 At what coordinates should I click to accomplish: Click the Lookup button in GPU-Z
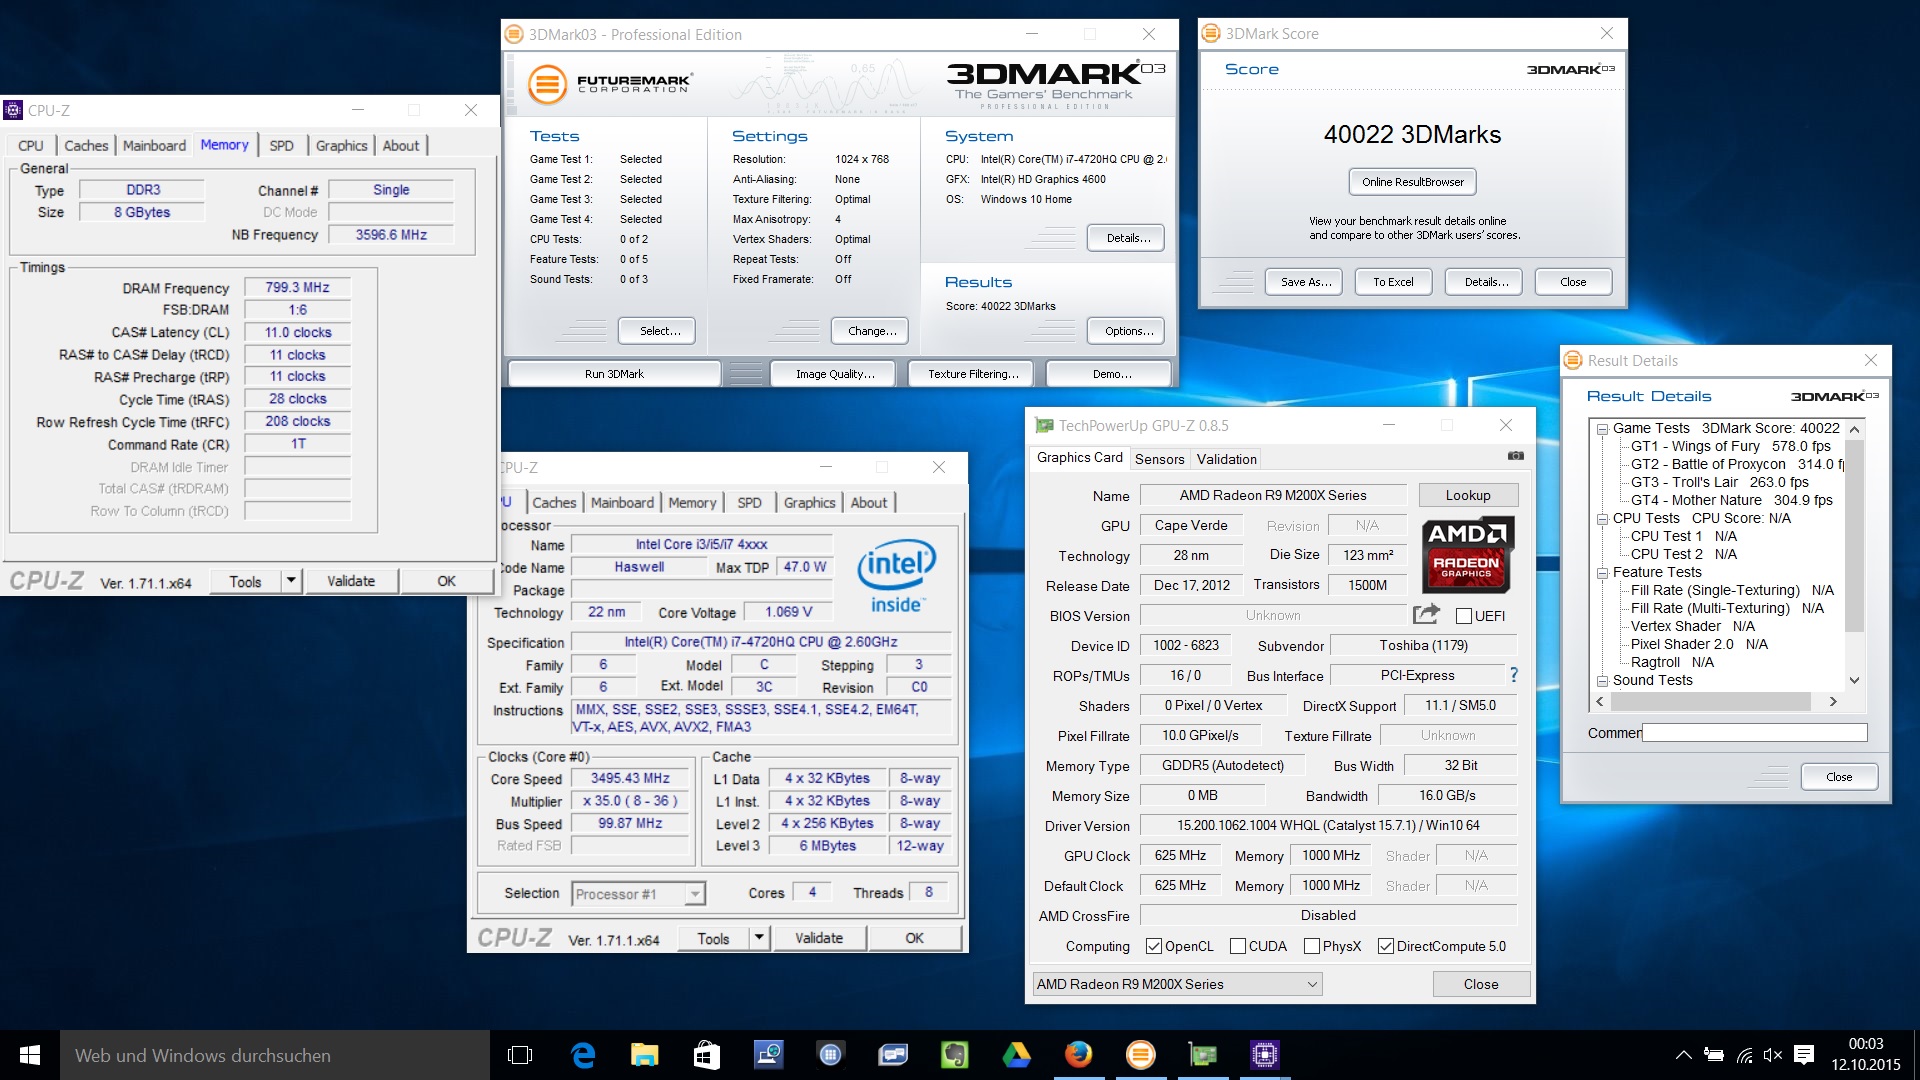(x=1467, y=495)
